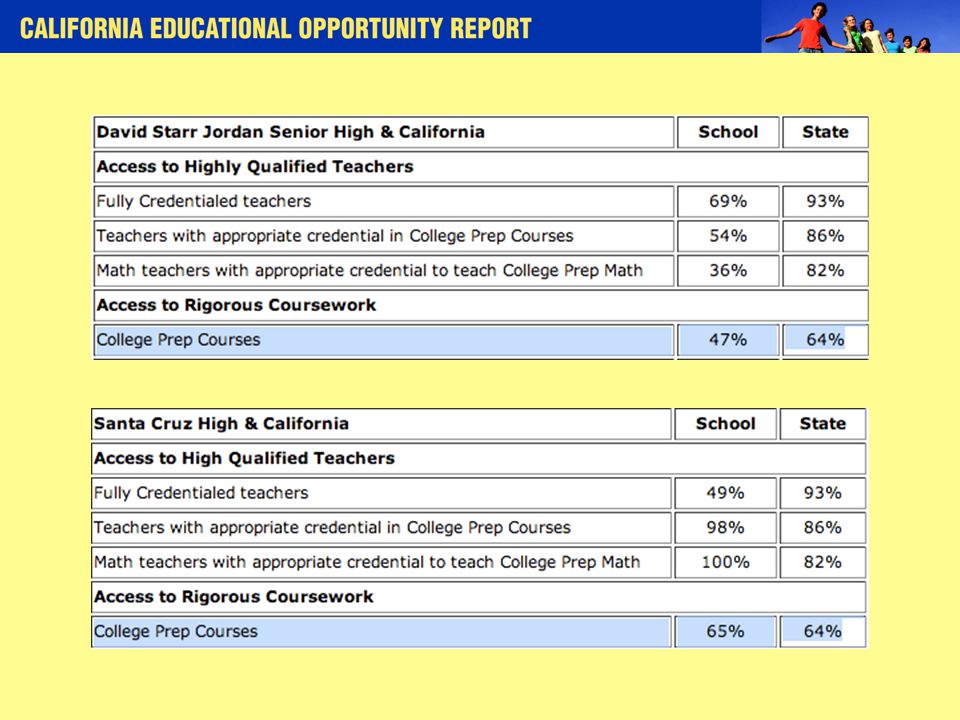The height and width of the screenshot is (720, 960).
Task: Select David Starr Jordan Senior High header cell
Action: pyautogui.click(x=384, y=132)
